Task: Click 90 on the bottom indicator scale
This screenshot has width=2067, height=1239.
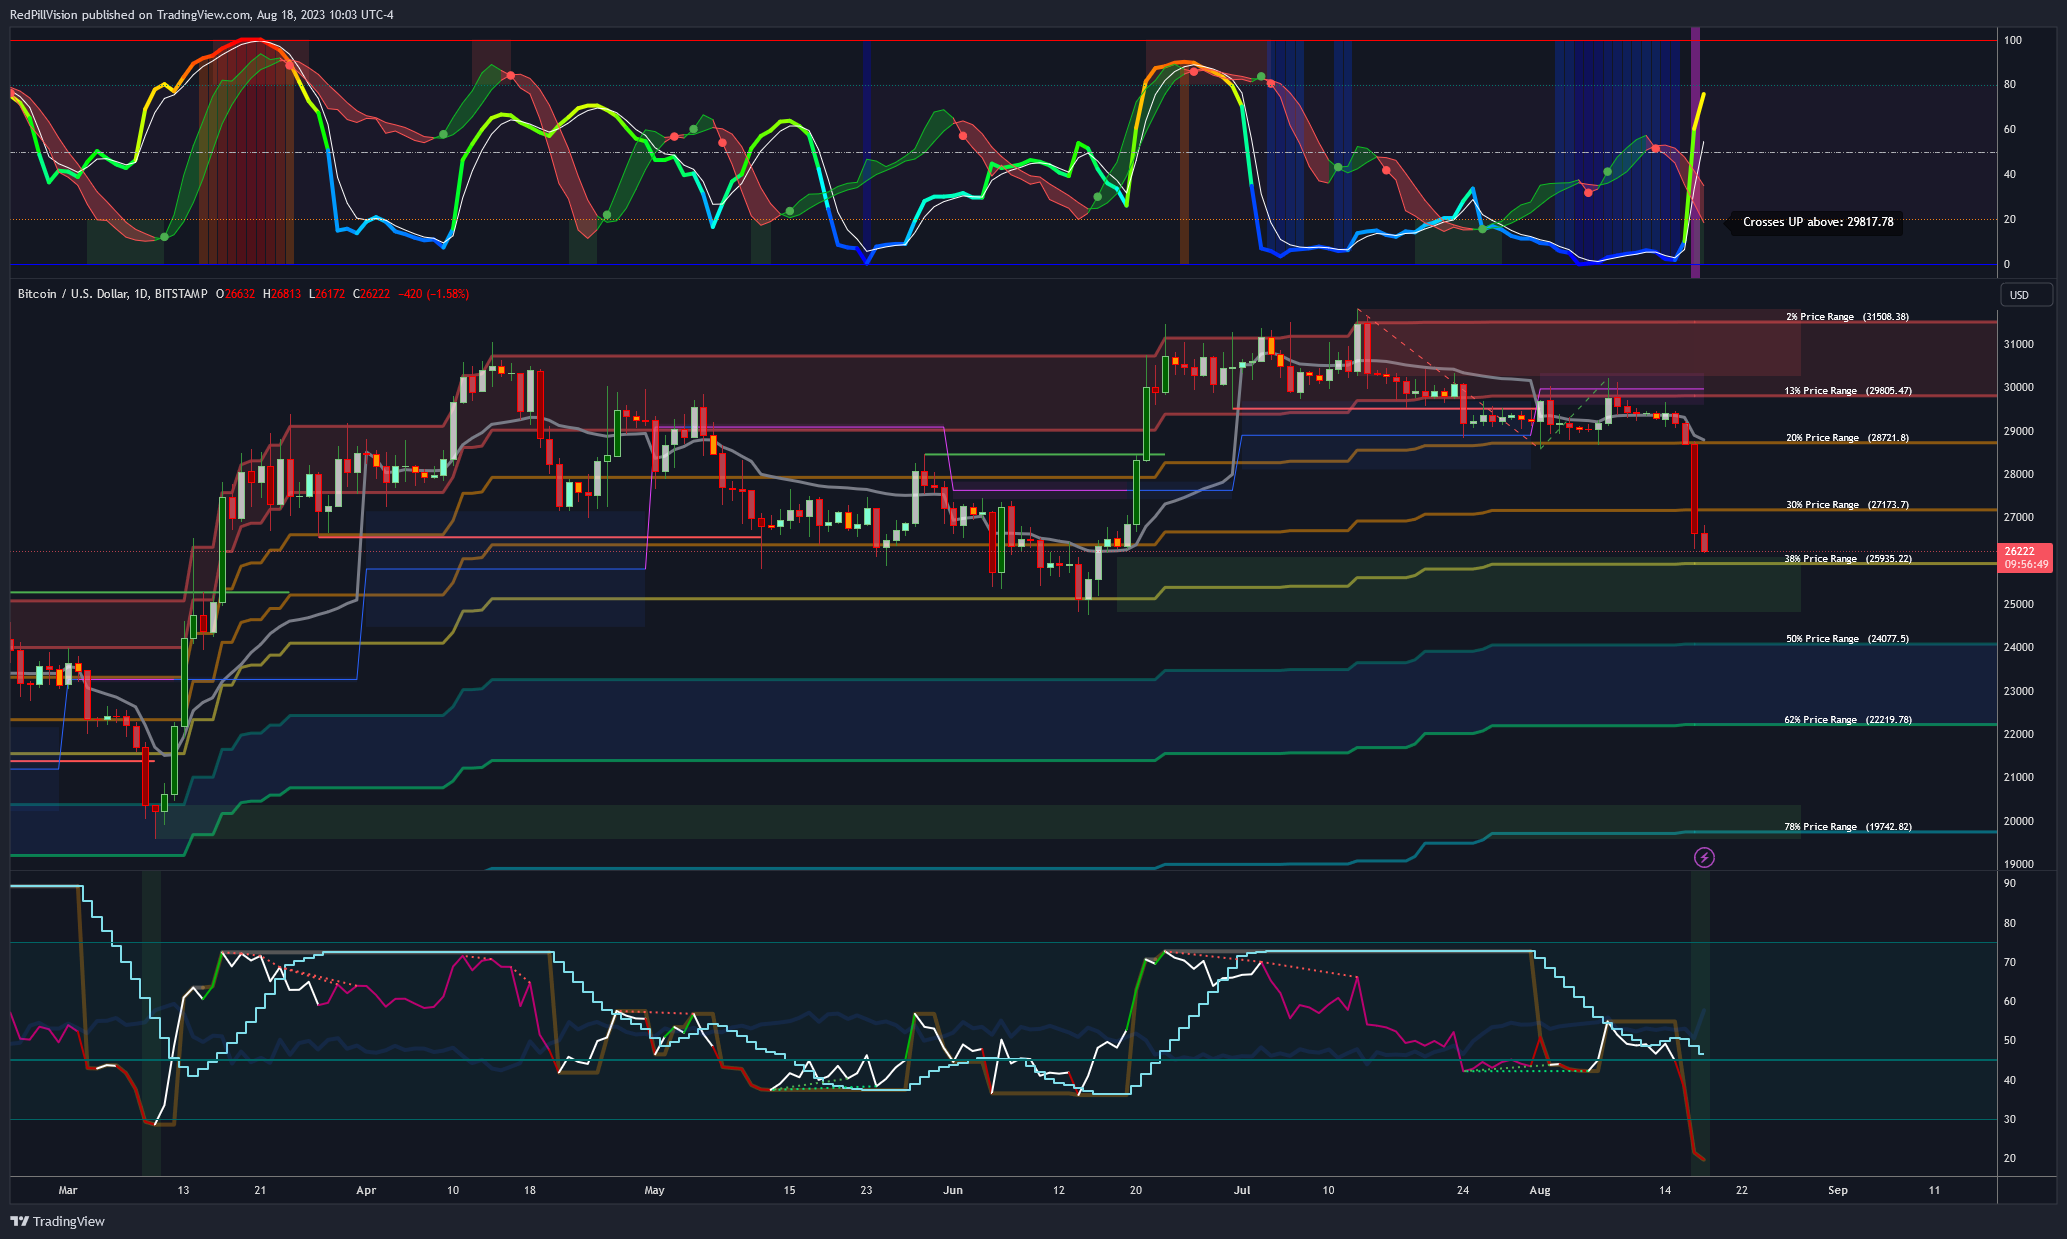Action: click(2010, 884)
